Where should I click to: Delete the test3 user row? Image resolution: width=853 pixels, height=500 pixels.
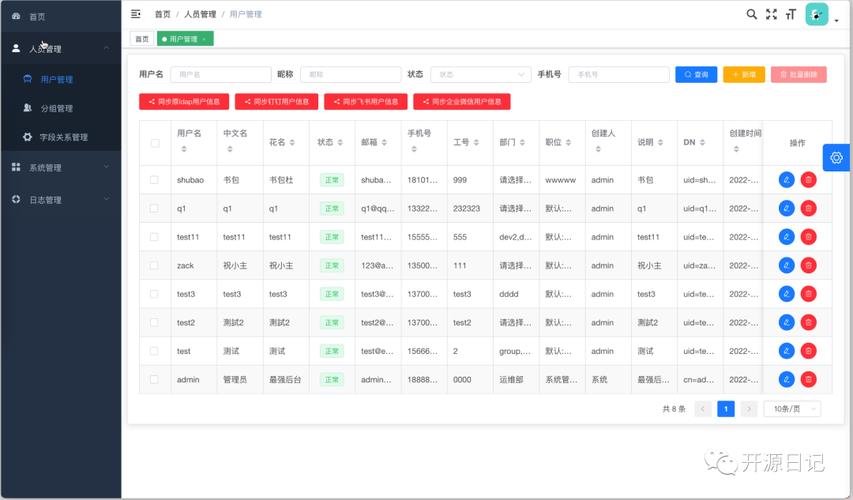click(808, 294)
